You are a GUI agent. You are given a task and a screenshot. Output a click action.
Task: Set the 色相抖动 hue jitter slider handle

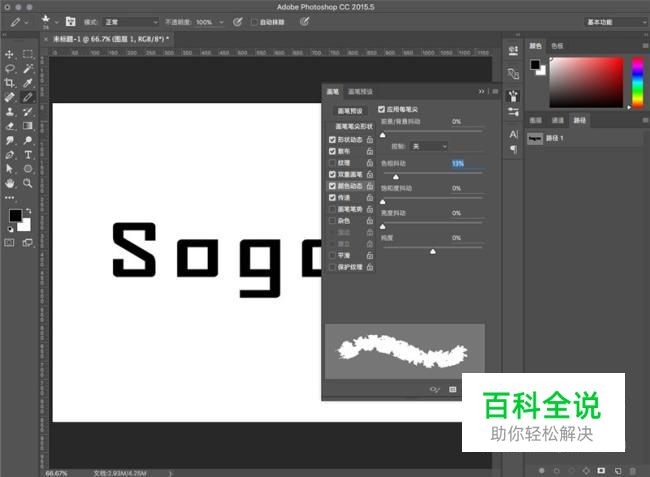point(396,177)
